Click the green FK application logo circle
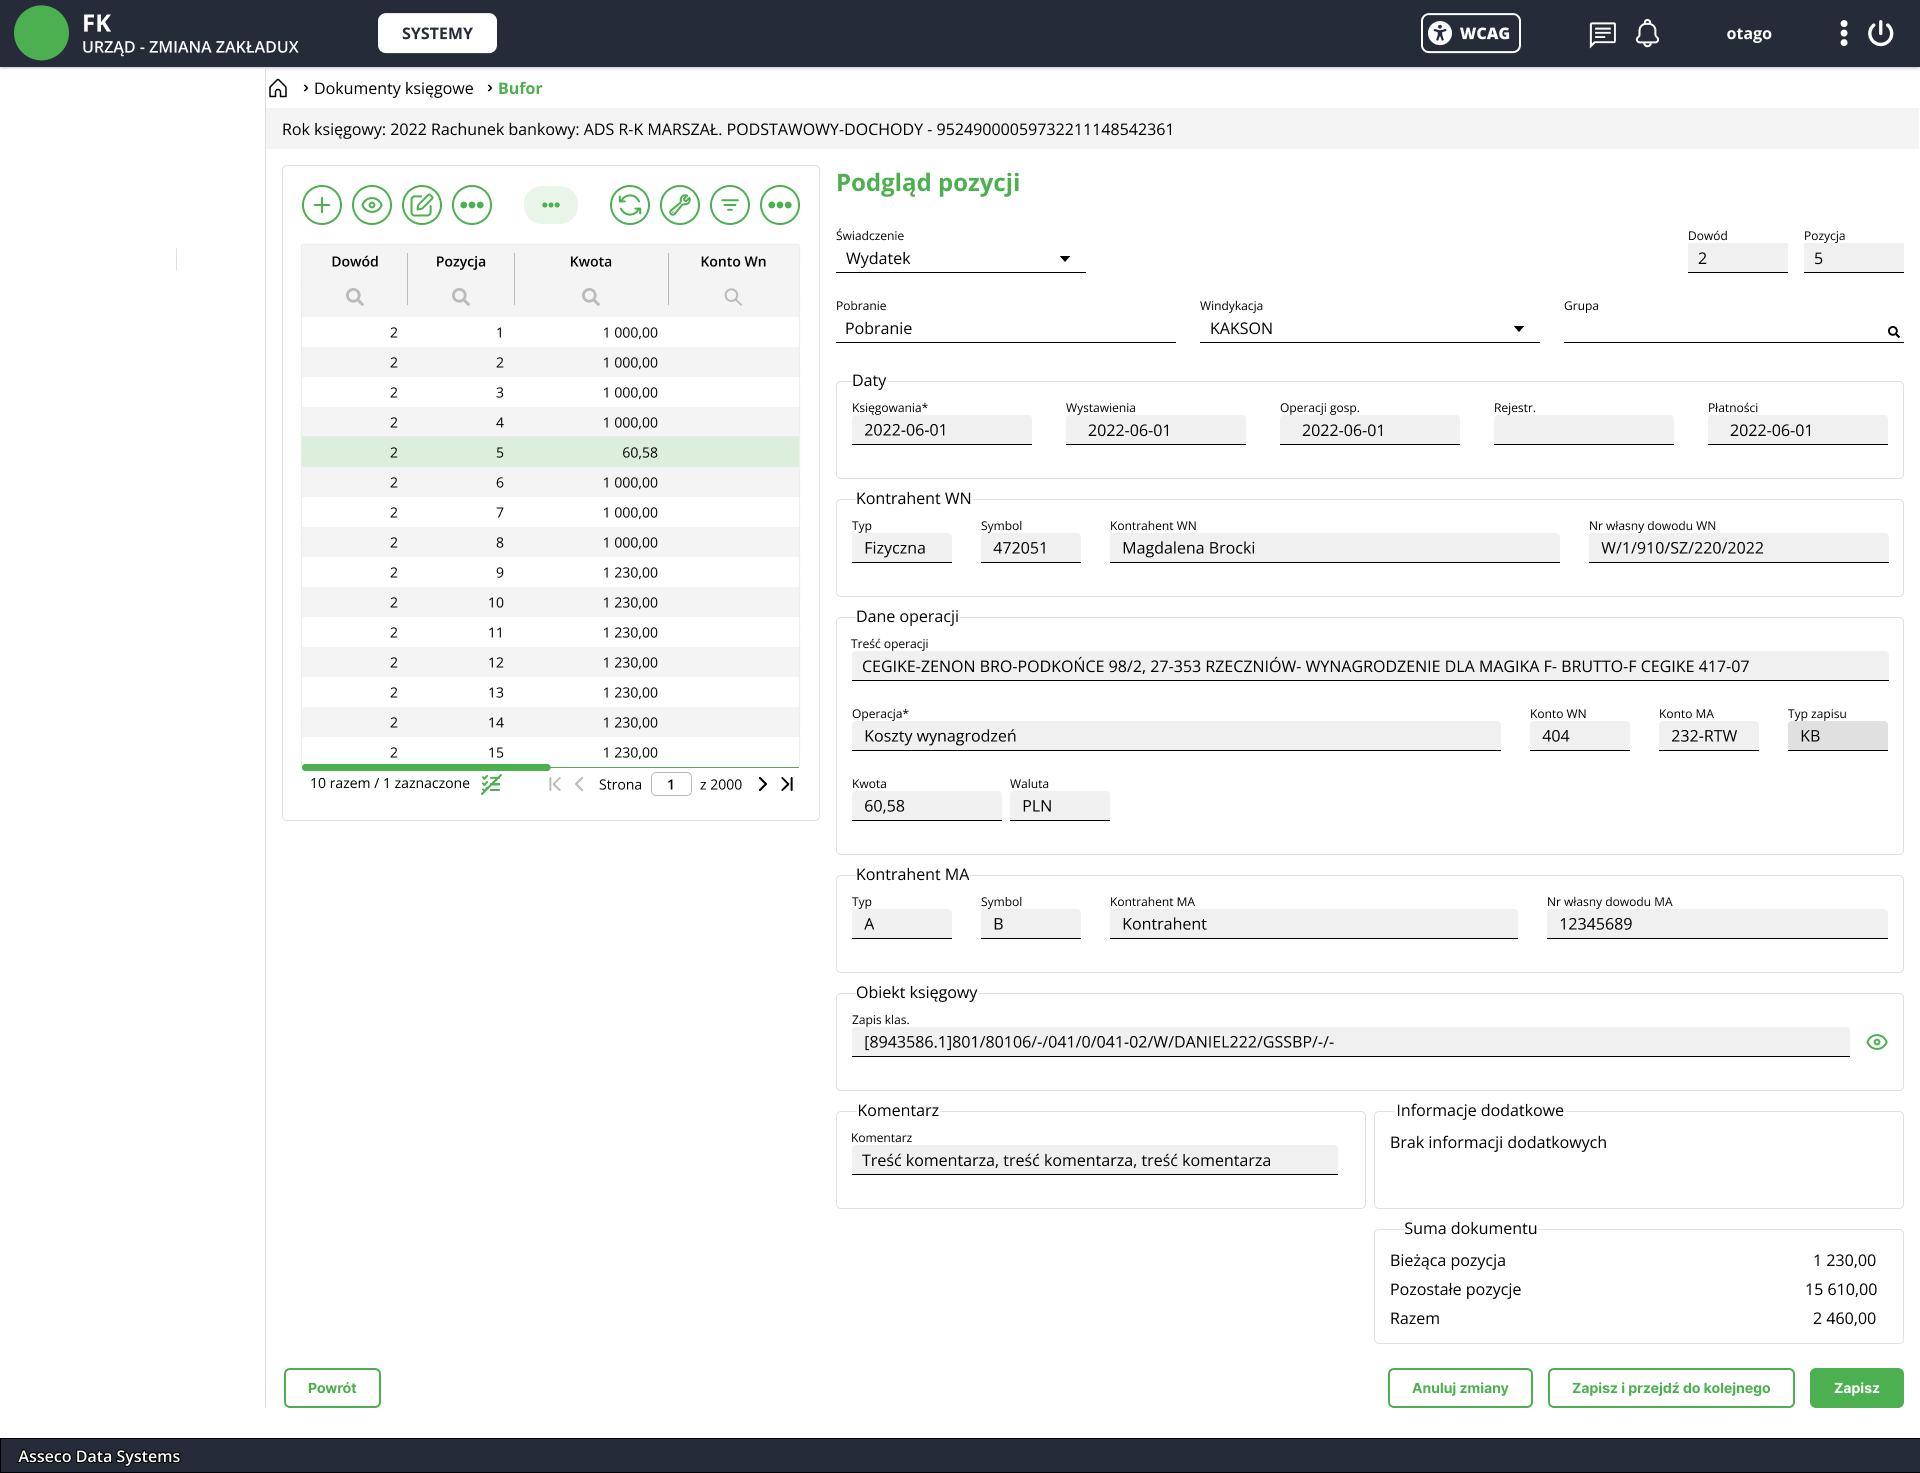1920x1473 pixels. click(x=41, y=33)
